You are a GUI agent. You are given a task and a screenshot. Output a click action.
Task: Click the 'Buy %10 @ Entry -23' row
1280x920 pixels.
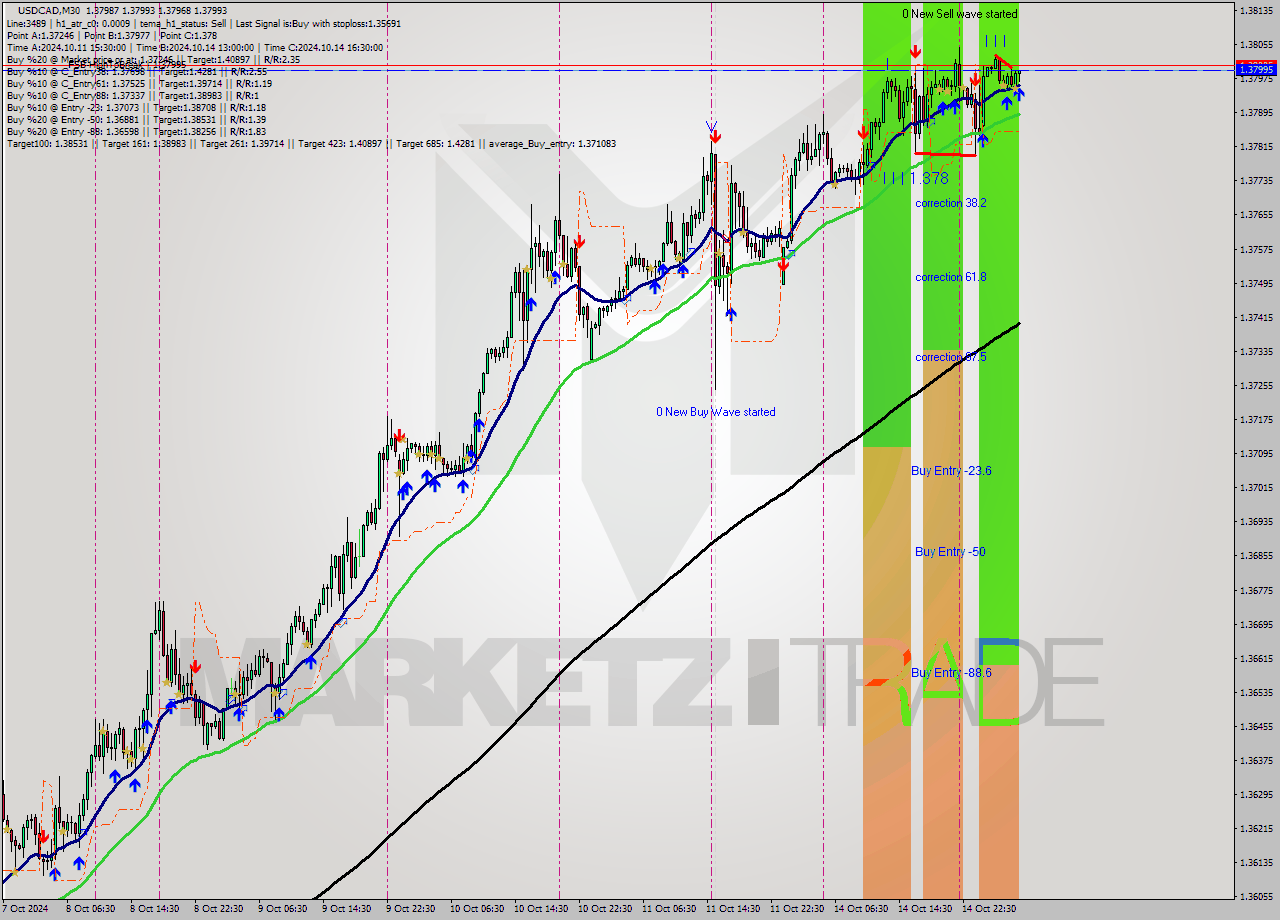(x=136, y=108)
